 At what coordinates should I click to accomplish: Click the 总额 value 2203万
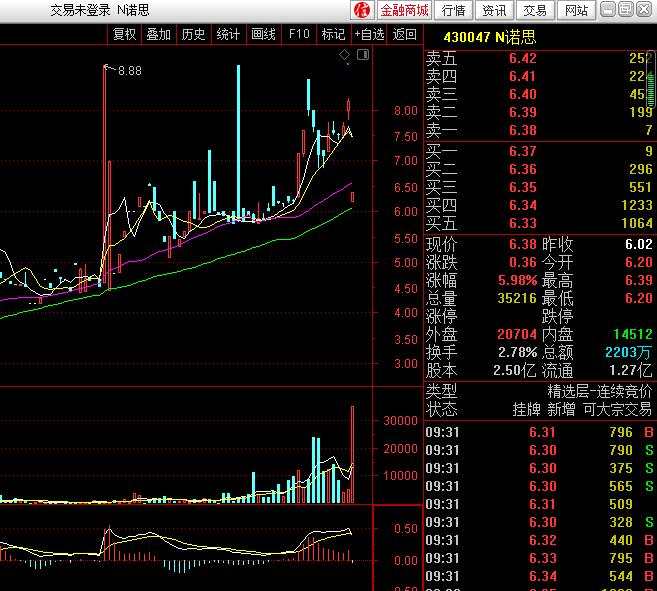click(x=628, y=353)
